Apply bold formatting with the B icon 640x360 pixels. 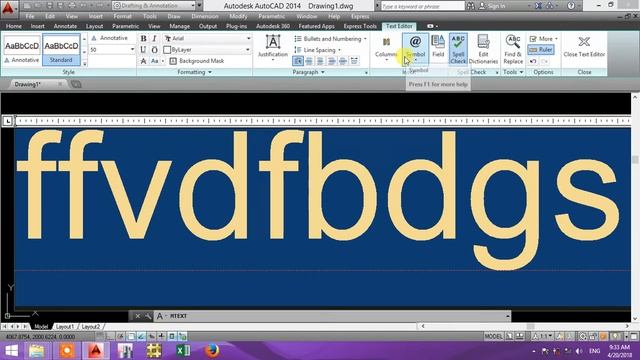[143, 38]
